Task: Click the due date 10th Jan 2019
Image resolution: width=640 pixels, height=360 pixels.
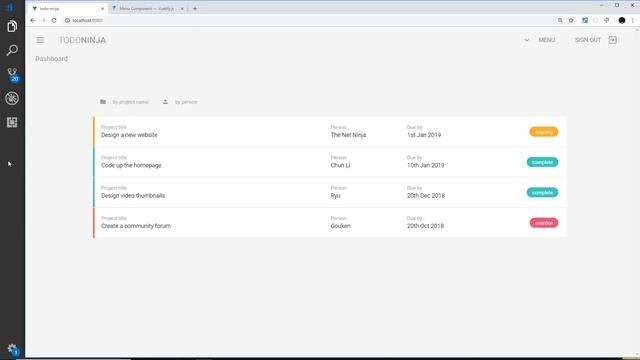Action: [x=425, y=165]
